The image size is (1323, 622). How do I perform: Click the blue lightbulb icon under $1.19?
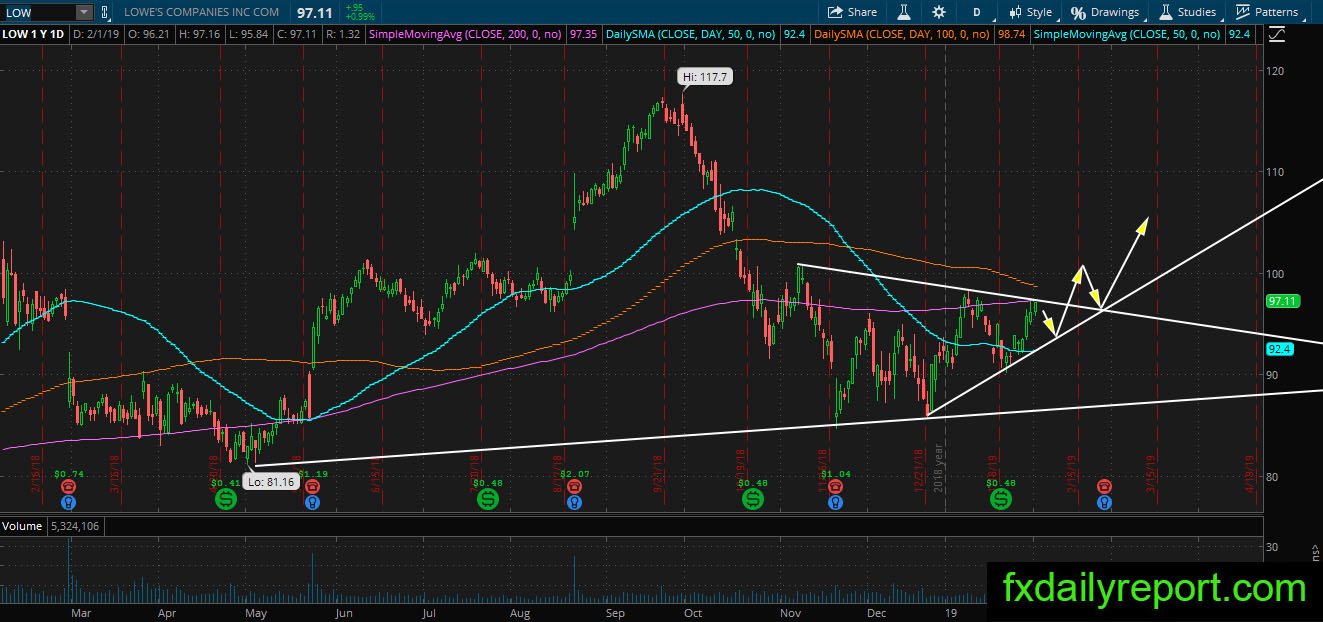pyautogui.click(x=313, y=500)
